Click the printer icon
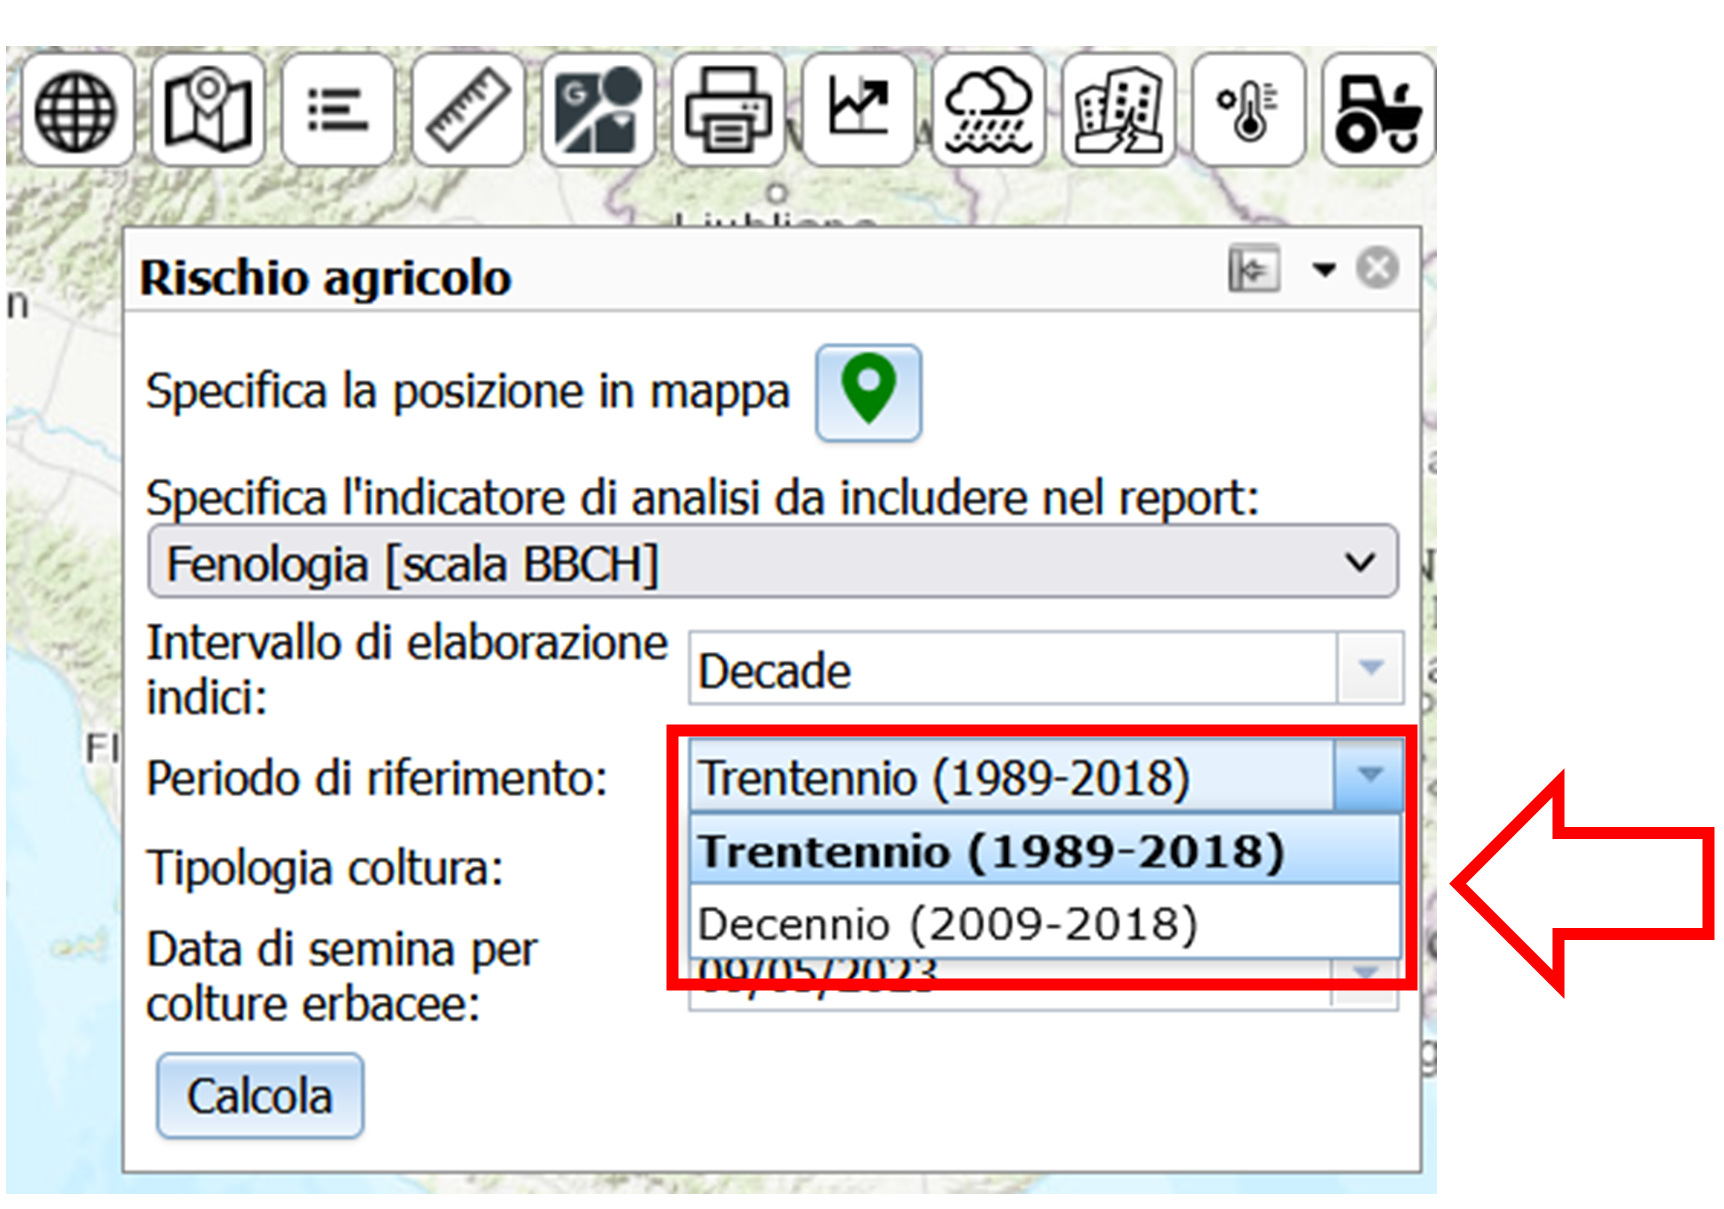 tap(728, 110)
